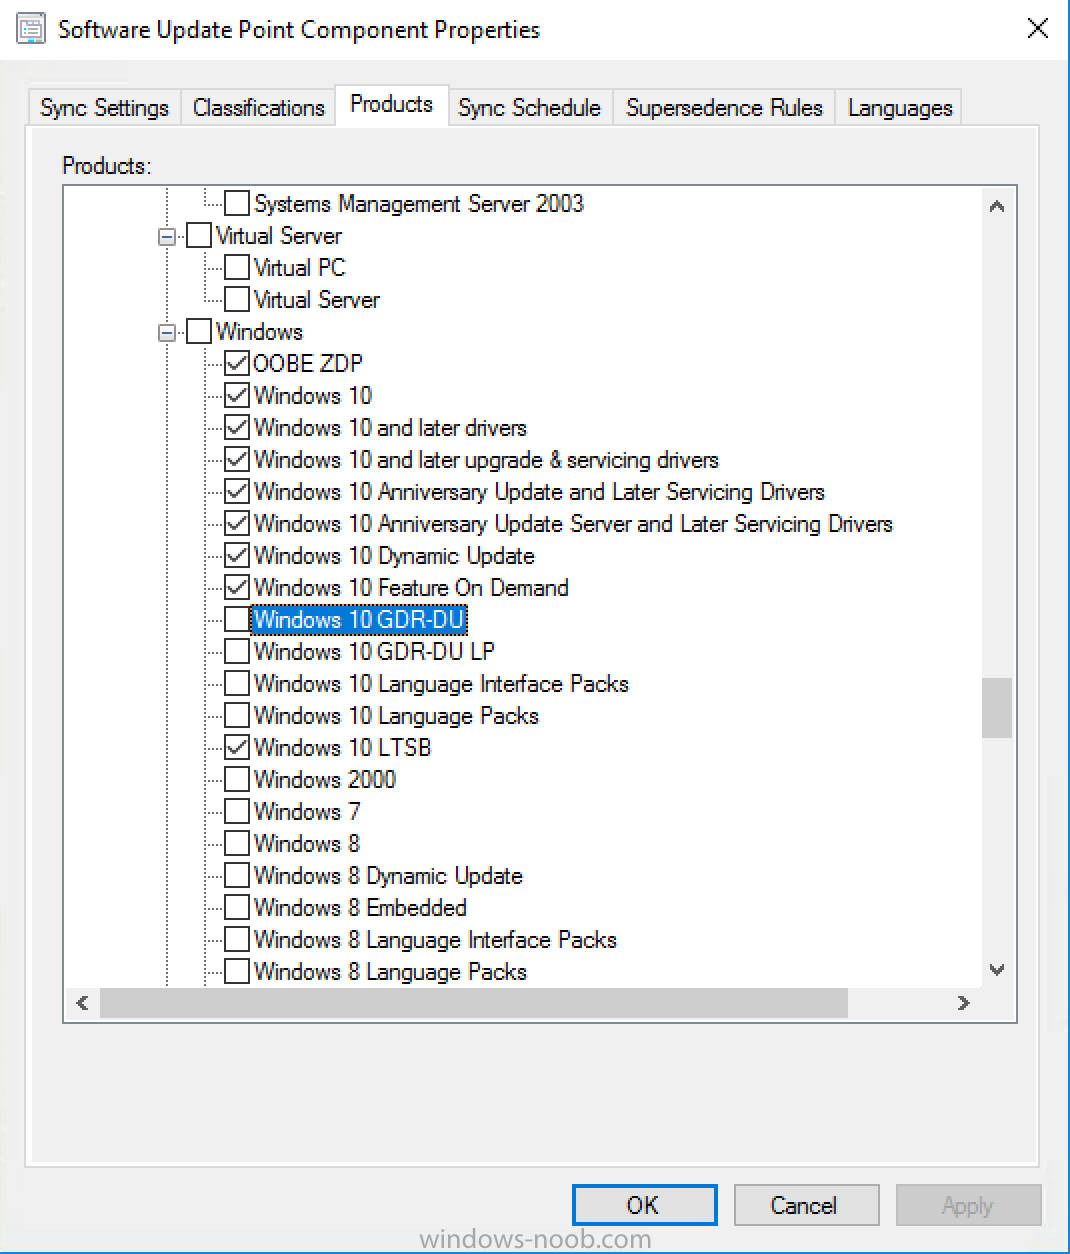Image resolution: width=1070 pixels, height=1254 pixels.
Task: Enable the Windows 10 GDR-DU LP checkbox
Action: (237, 652)
